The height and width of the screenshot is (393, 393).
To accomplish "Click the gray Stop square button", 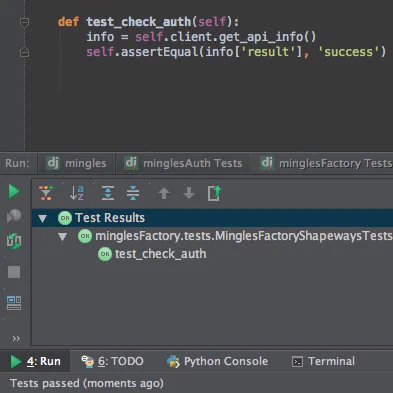I will point(14,272).
